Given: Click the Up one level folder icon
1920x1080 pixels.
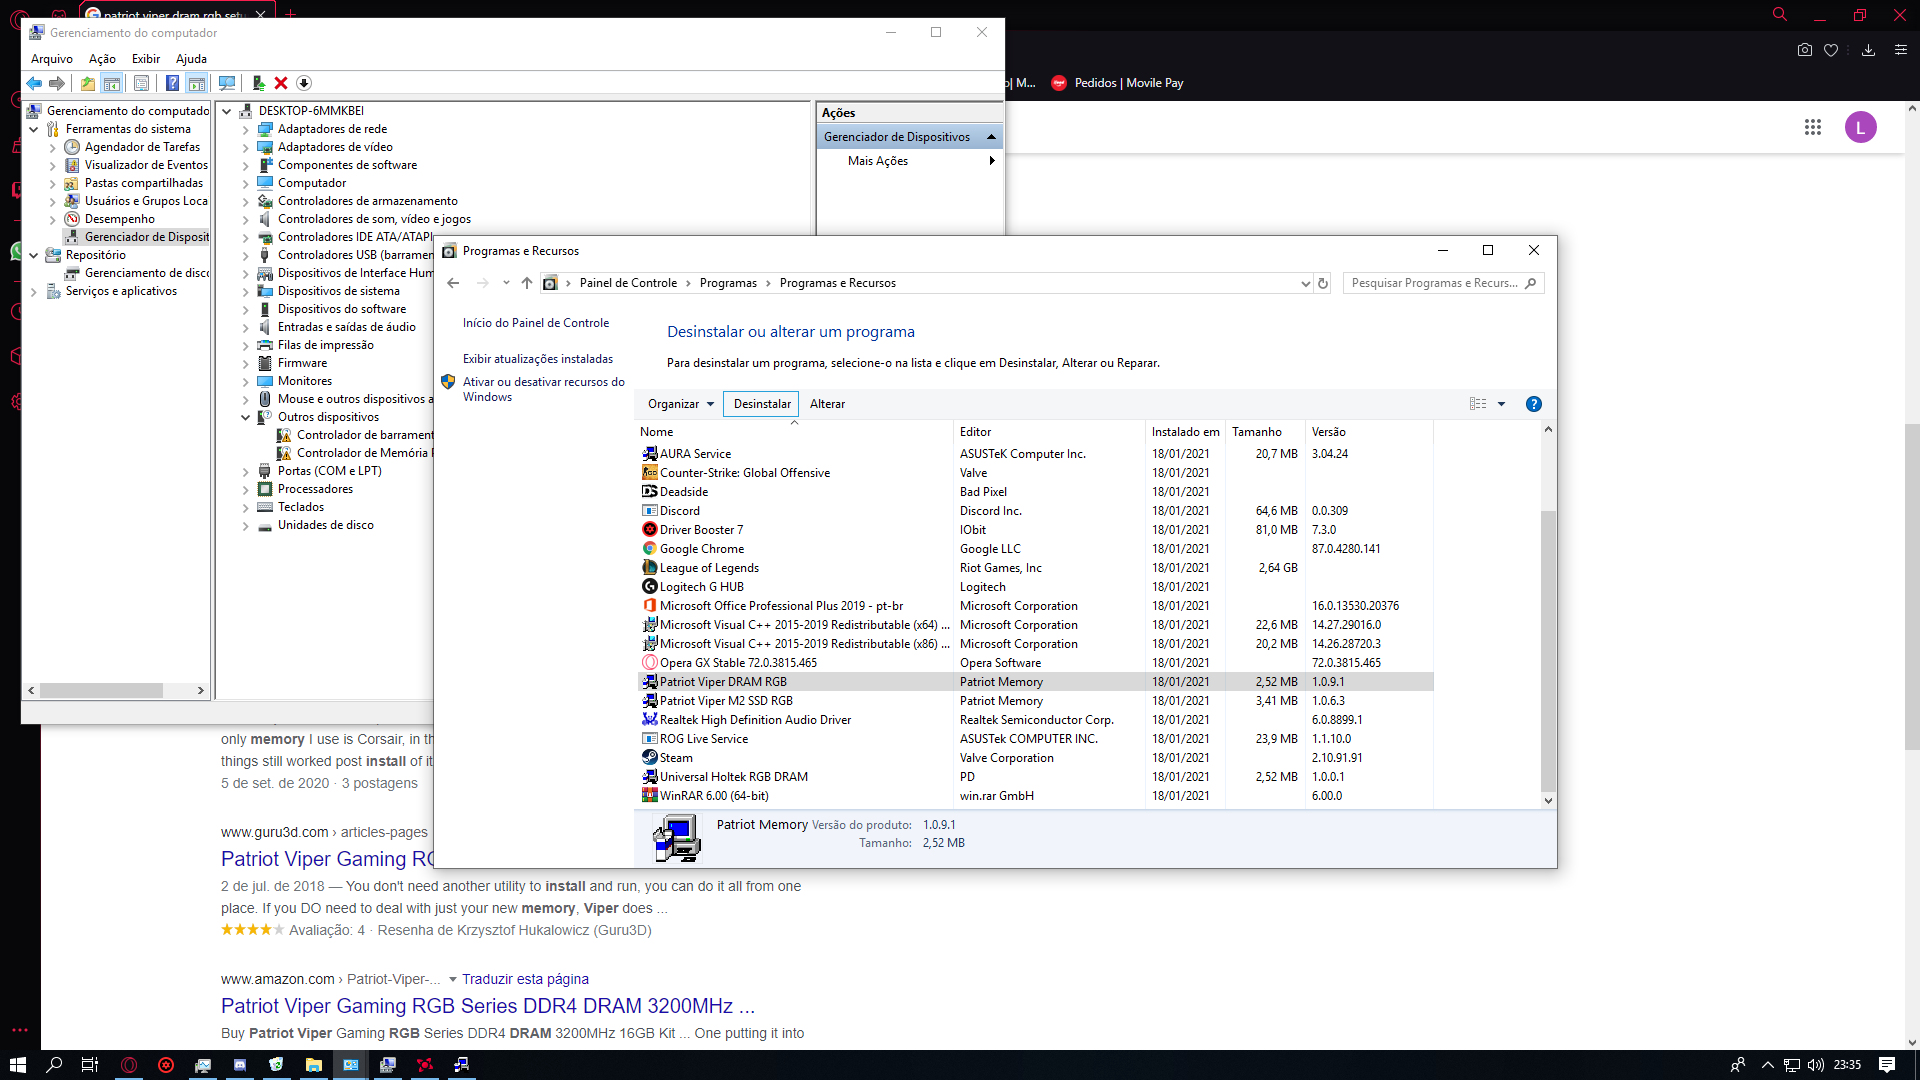Looking at the screenshot, I should pyautogui.click(x=88, y=83).
